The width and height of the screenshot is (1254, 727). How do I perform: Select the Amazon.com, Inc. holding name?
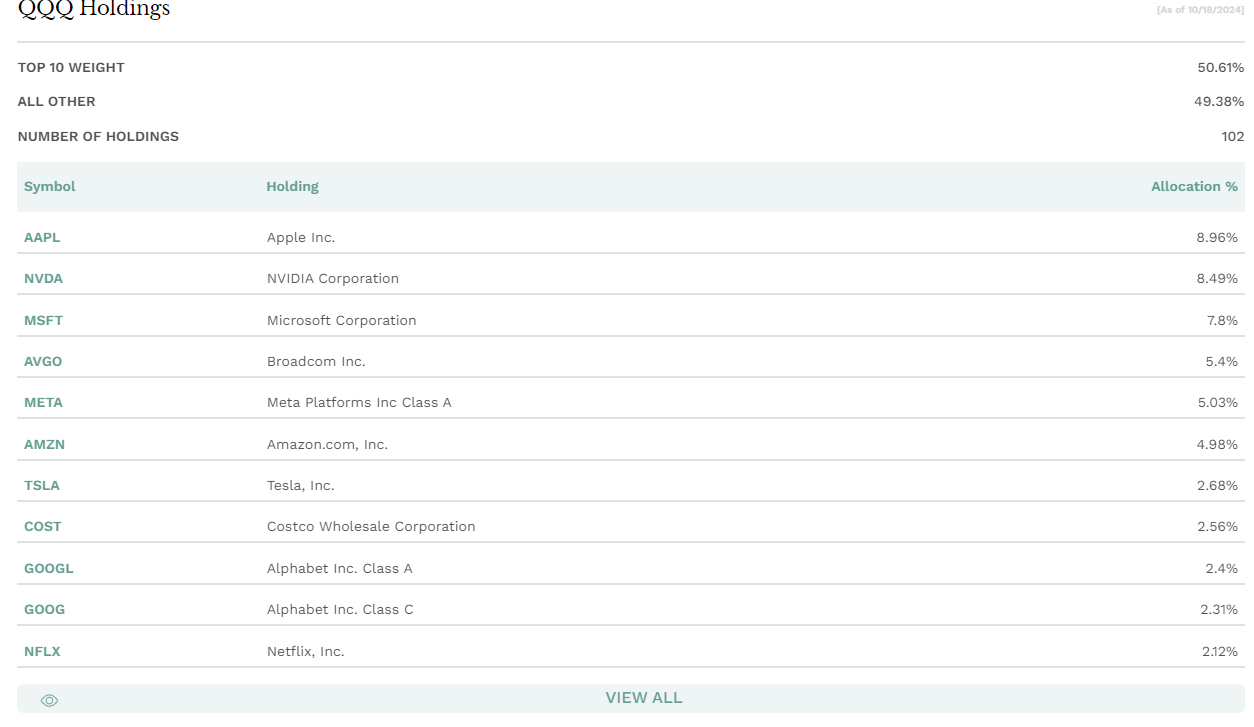pos(327,445)
